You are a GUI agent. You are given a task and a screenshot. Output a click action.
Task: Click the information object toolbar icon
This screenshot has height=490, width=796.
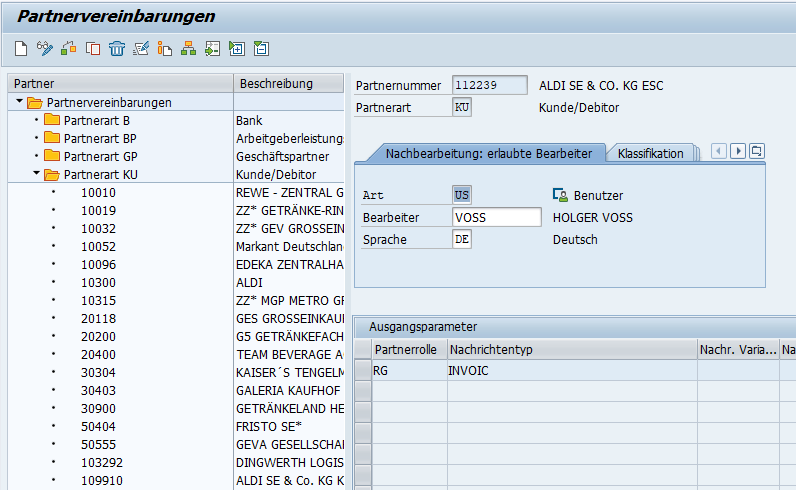coord(165,48)
